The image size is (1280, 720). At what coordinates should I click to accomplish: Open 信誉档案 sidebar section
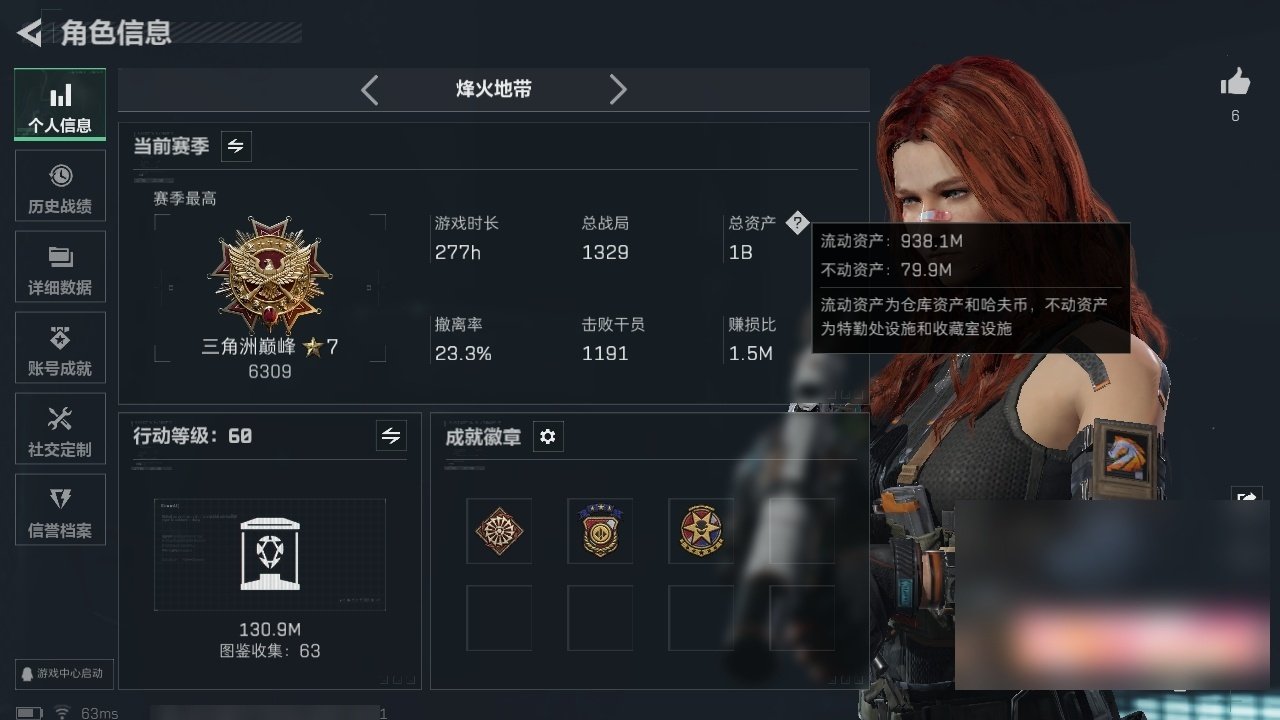[60, 511]
